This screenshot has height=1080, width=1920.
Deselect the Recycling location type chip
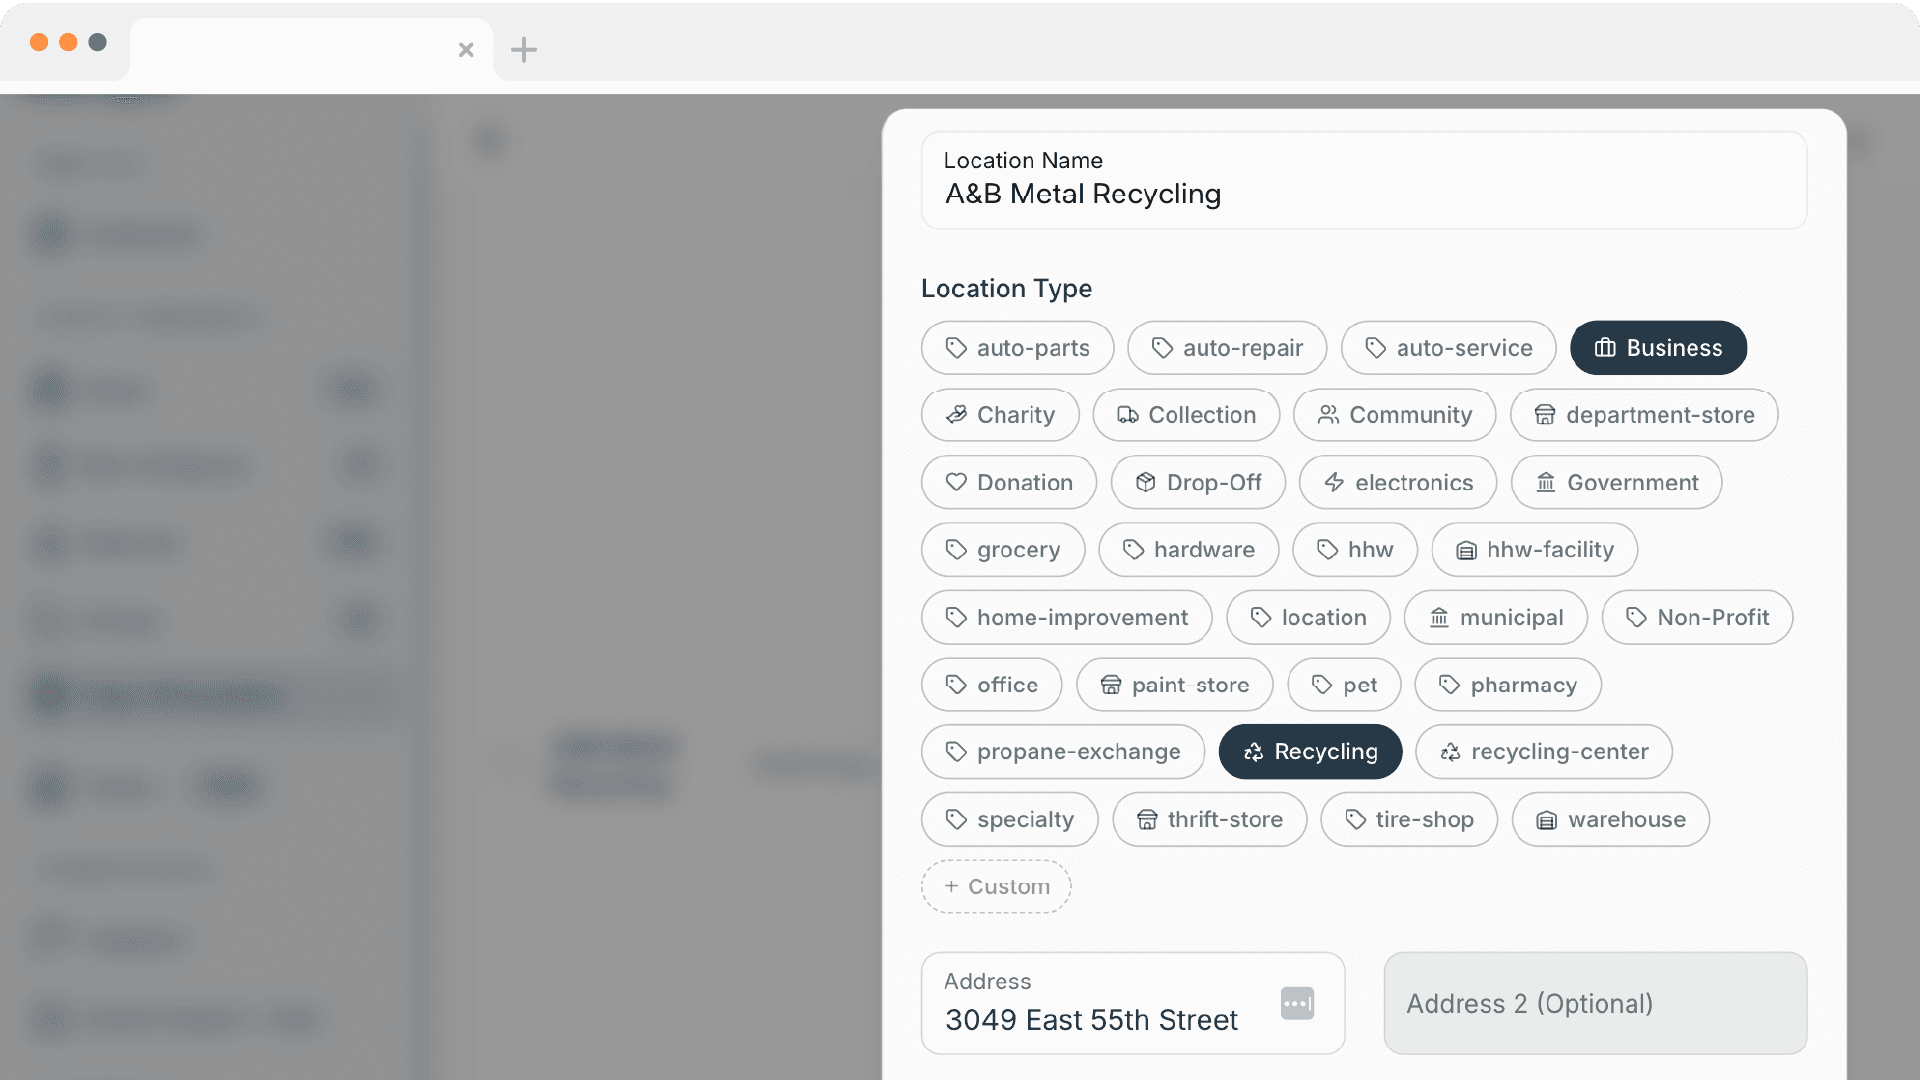(x=1310, y=752)
